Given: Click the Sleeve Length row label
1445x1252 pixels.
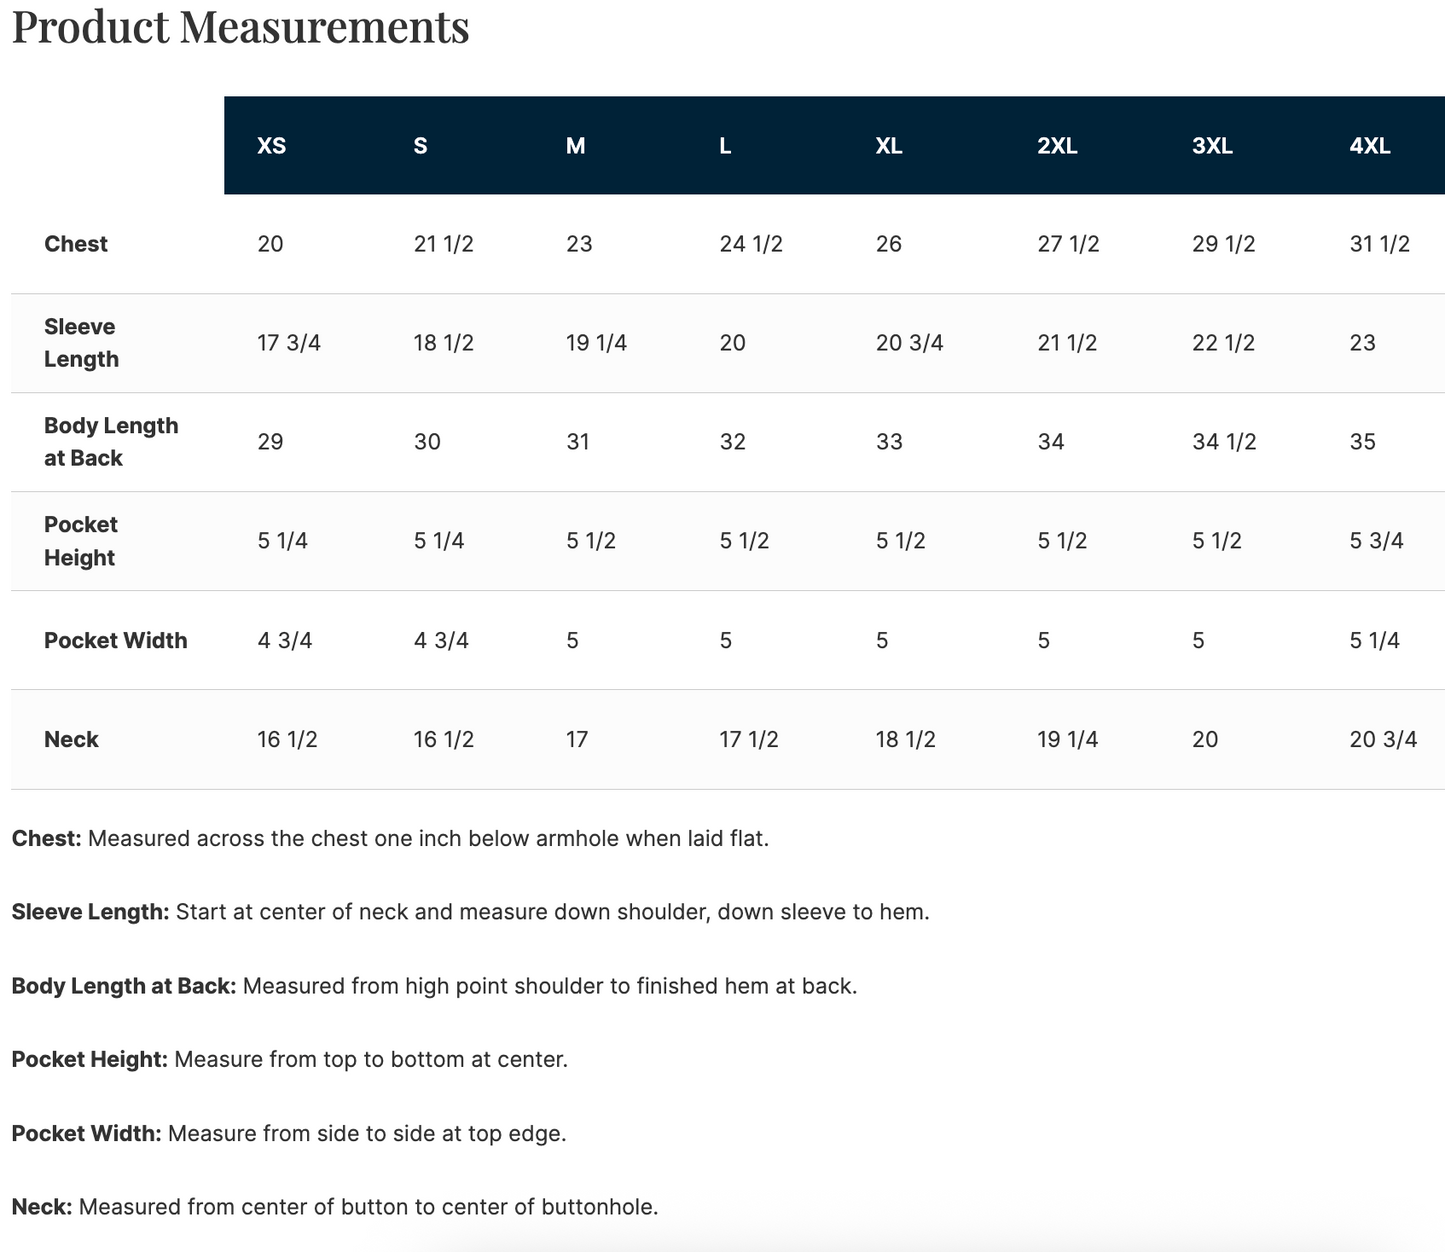Looking at the screenshot, I should point(80,343).
